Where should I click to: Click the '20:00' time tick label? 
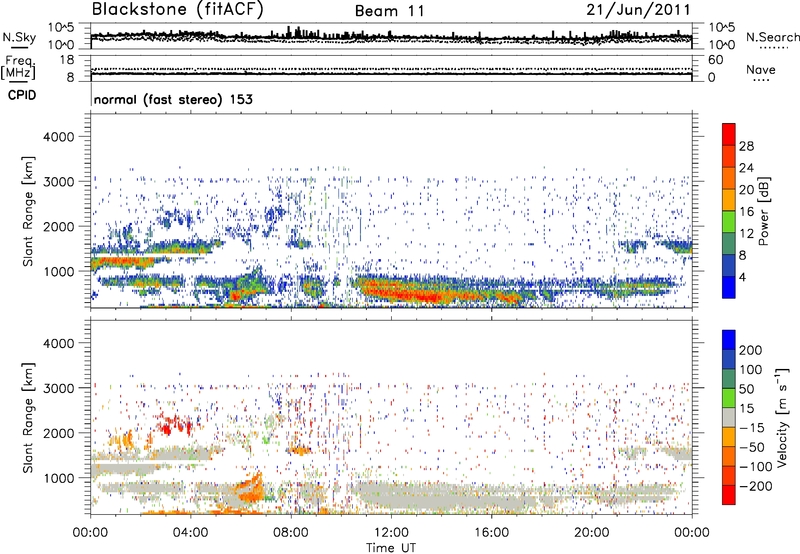click(591, 533)
